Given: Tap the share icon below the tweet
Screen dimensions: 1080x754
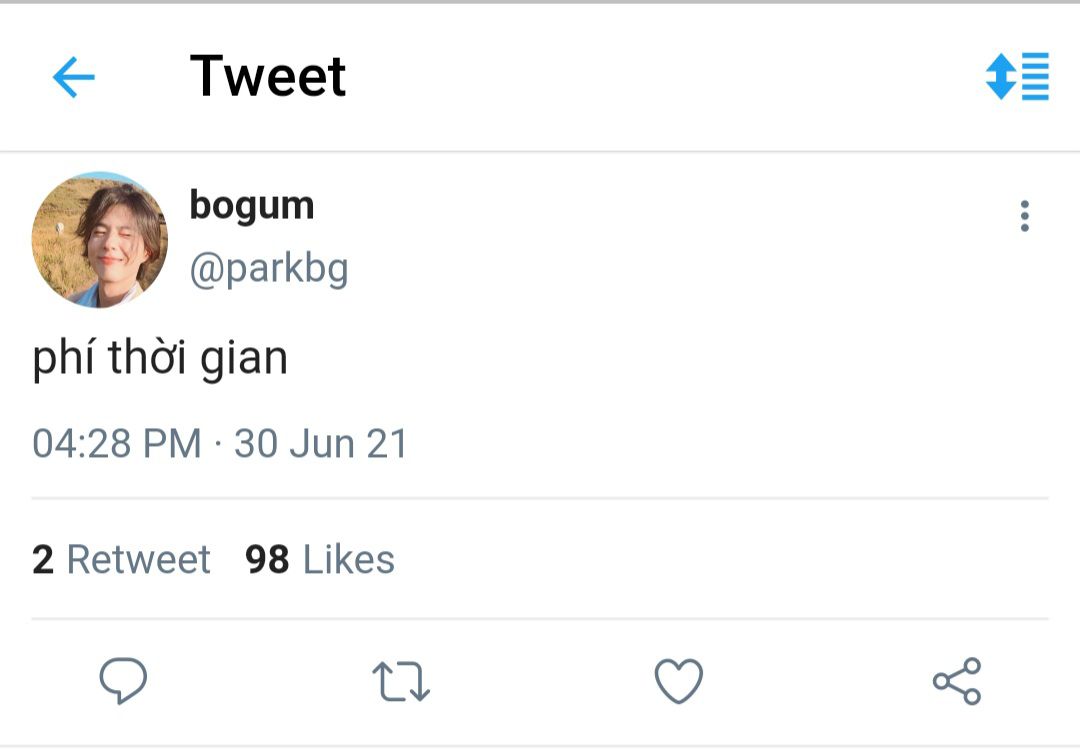Looking at the screenshot, I should coord(957,680).
